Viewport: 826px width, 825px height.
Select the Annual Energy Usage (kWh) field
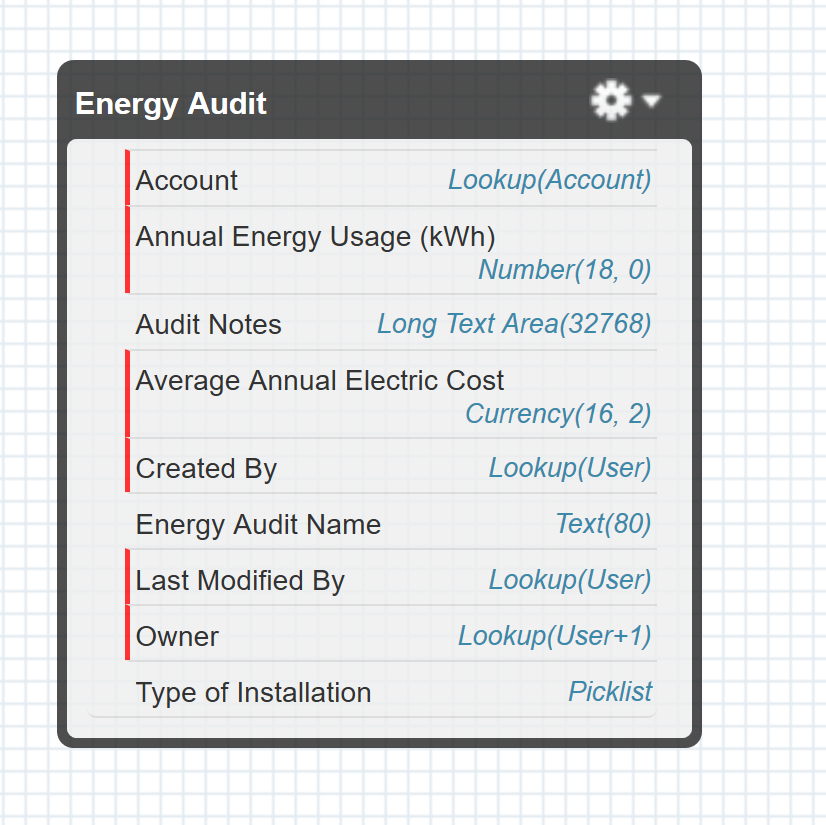point(315,237)
